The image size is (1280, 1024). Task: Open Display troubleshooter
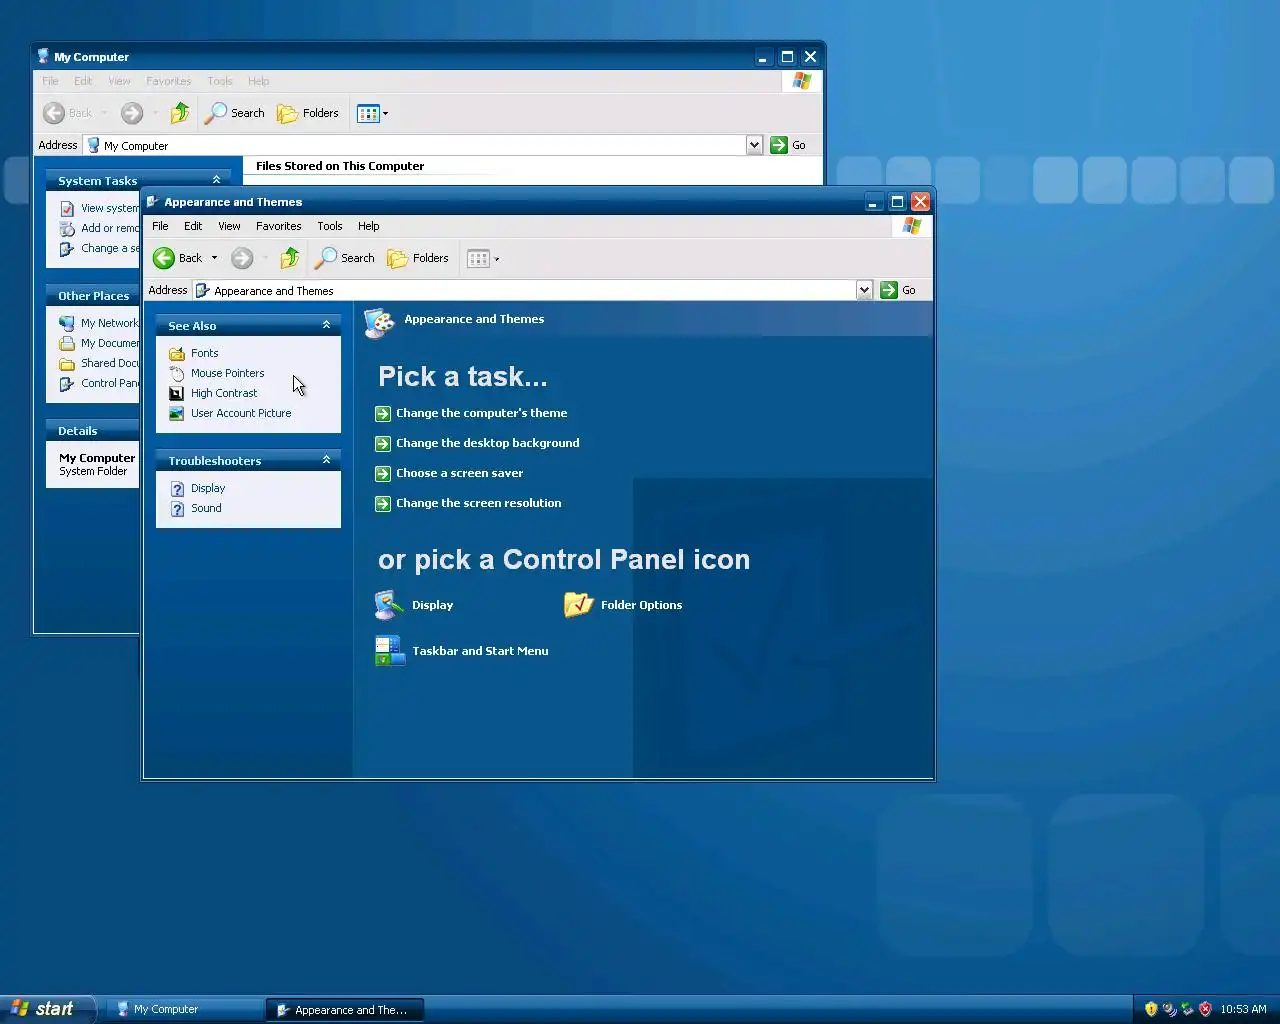(208, 488)
